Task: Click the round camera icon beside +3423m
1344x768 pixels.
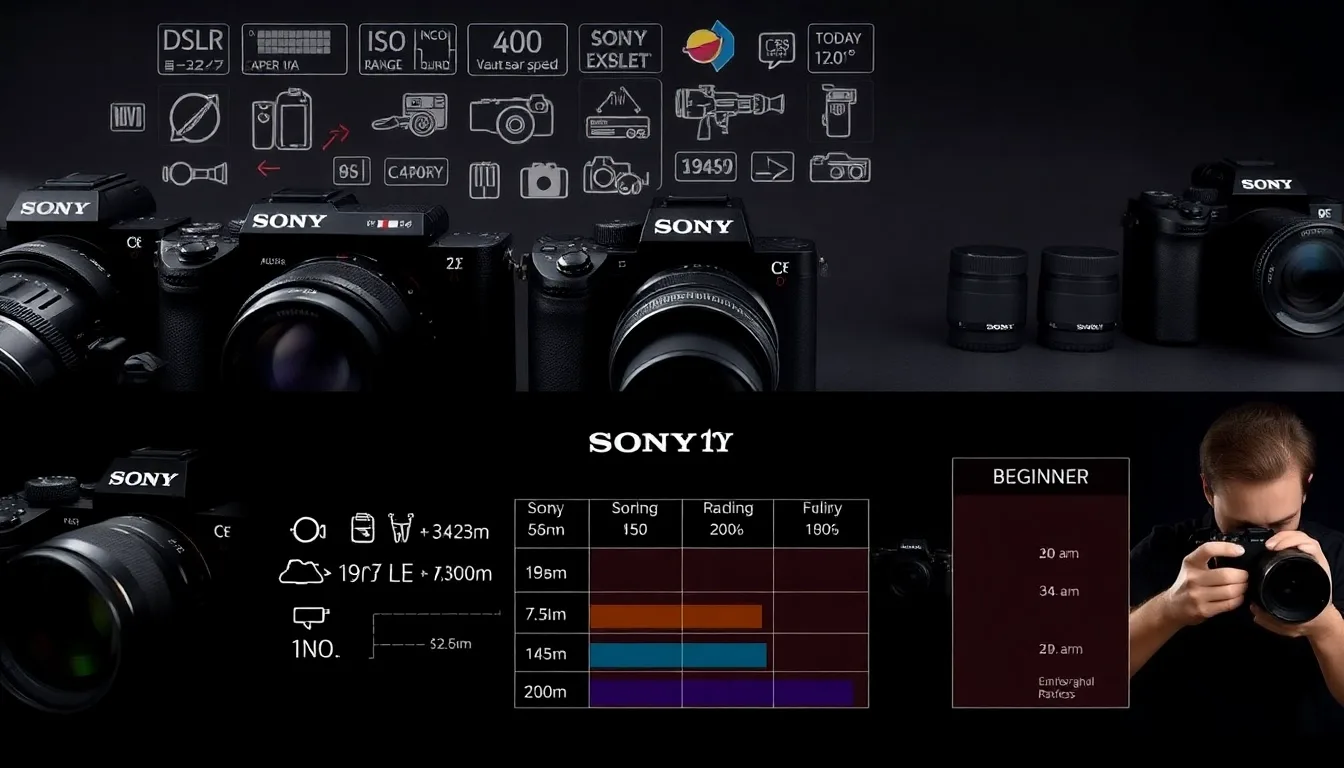Action: pyautogui.click(x=309, y=530)
